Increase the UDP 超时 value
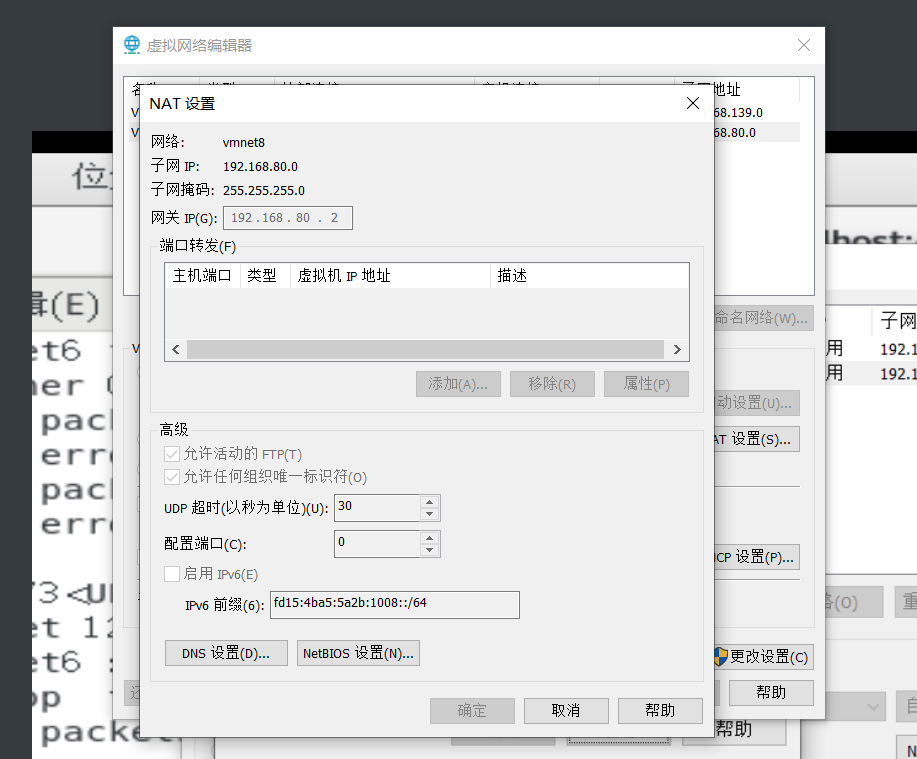The width and height of the screenshot is (917, 759). coord(430,502)
